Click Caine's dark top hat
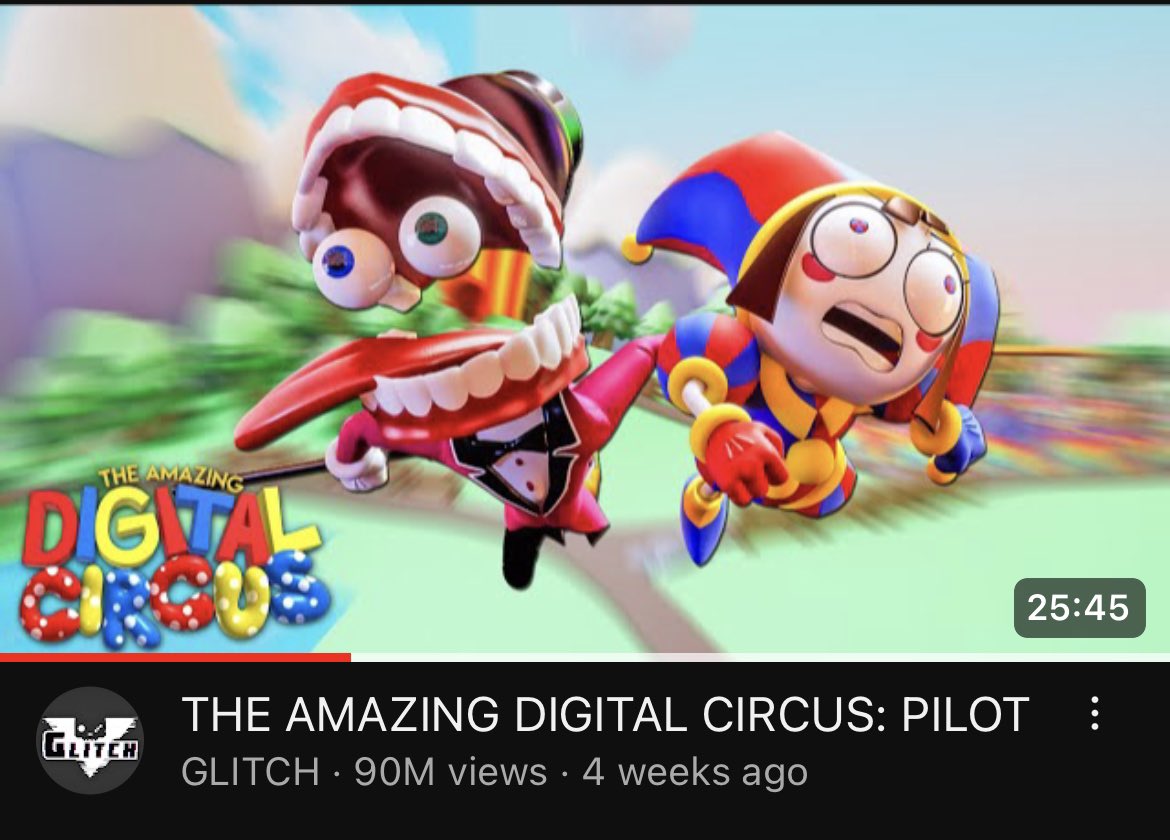The height and width of the screenshot is (840, 1170). [522, 119]
